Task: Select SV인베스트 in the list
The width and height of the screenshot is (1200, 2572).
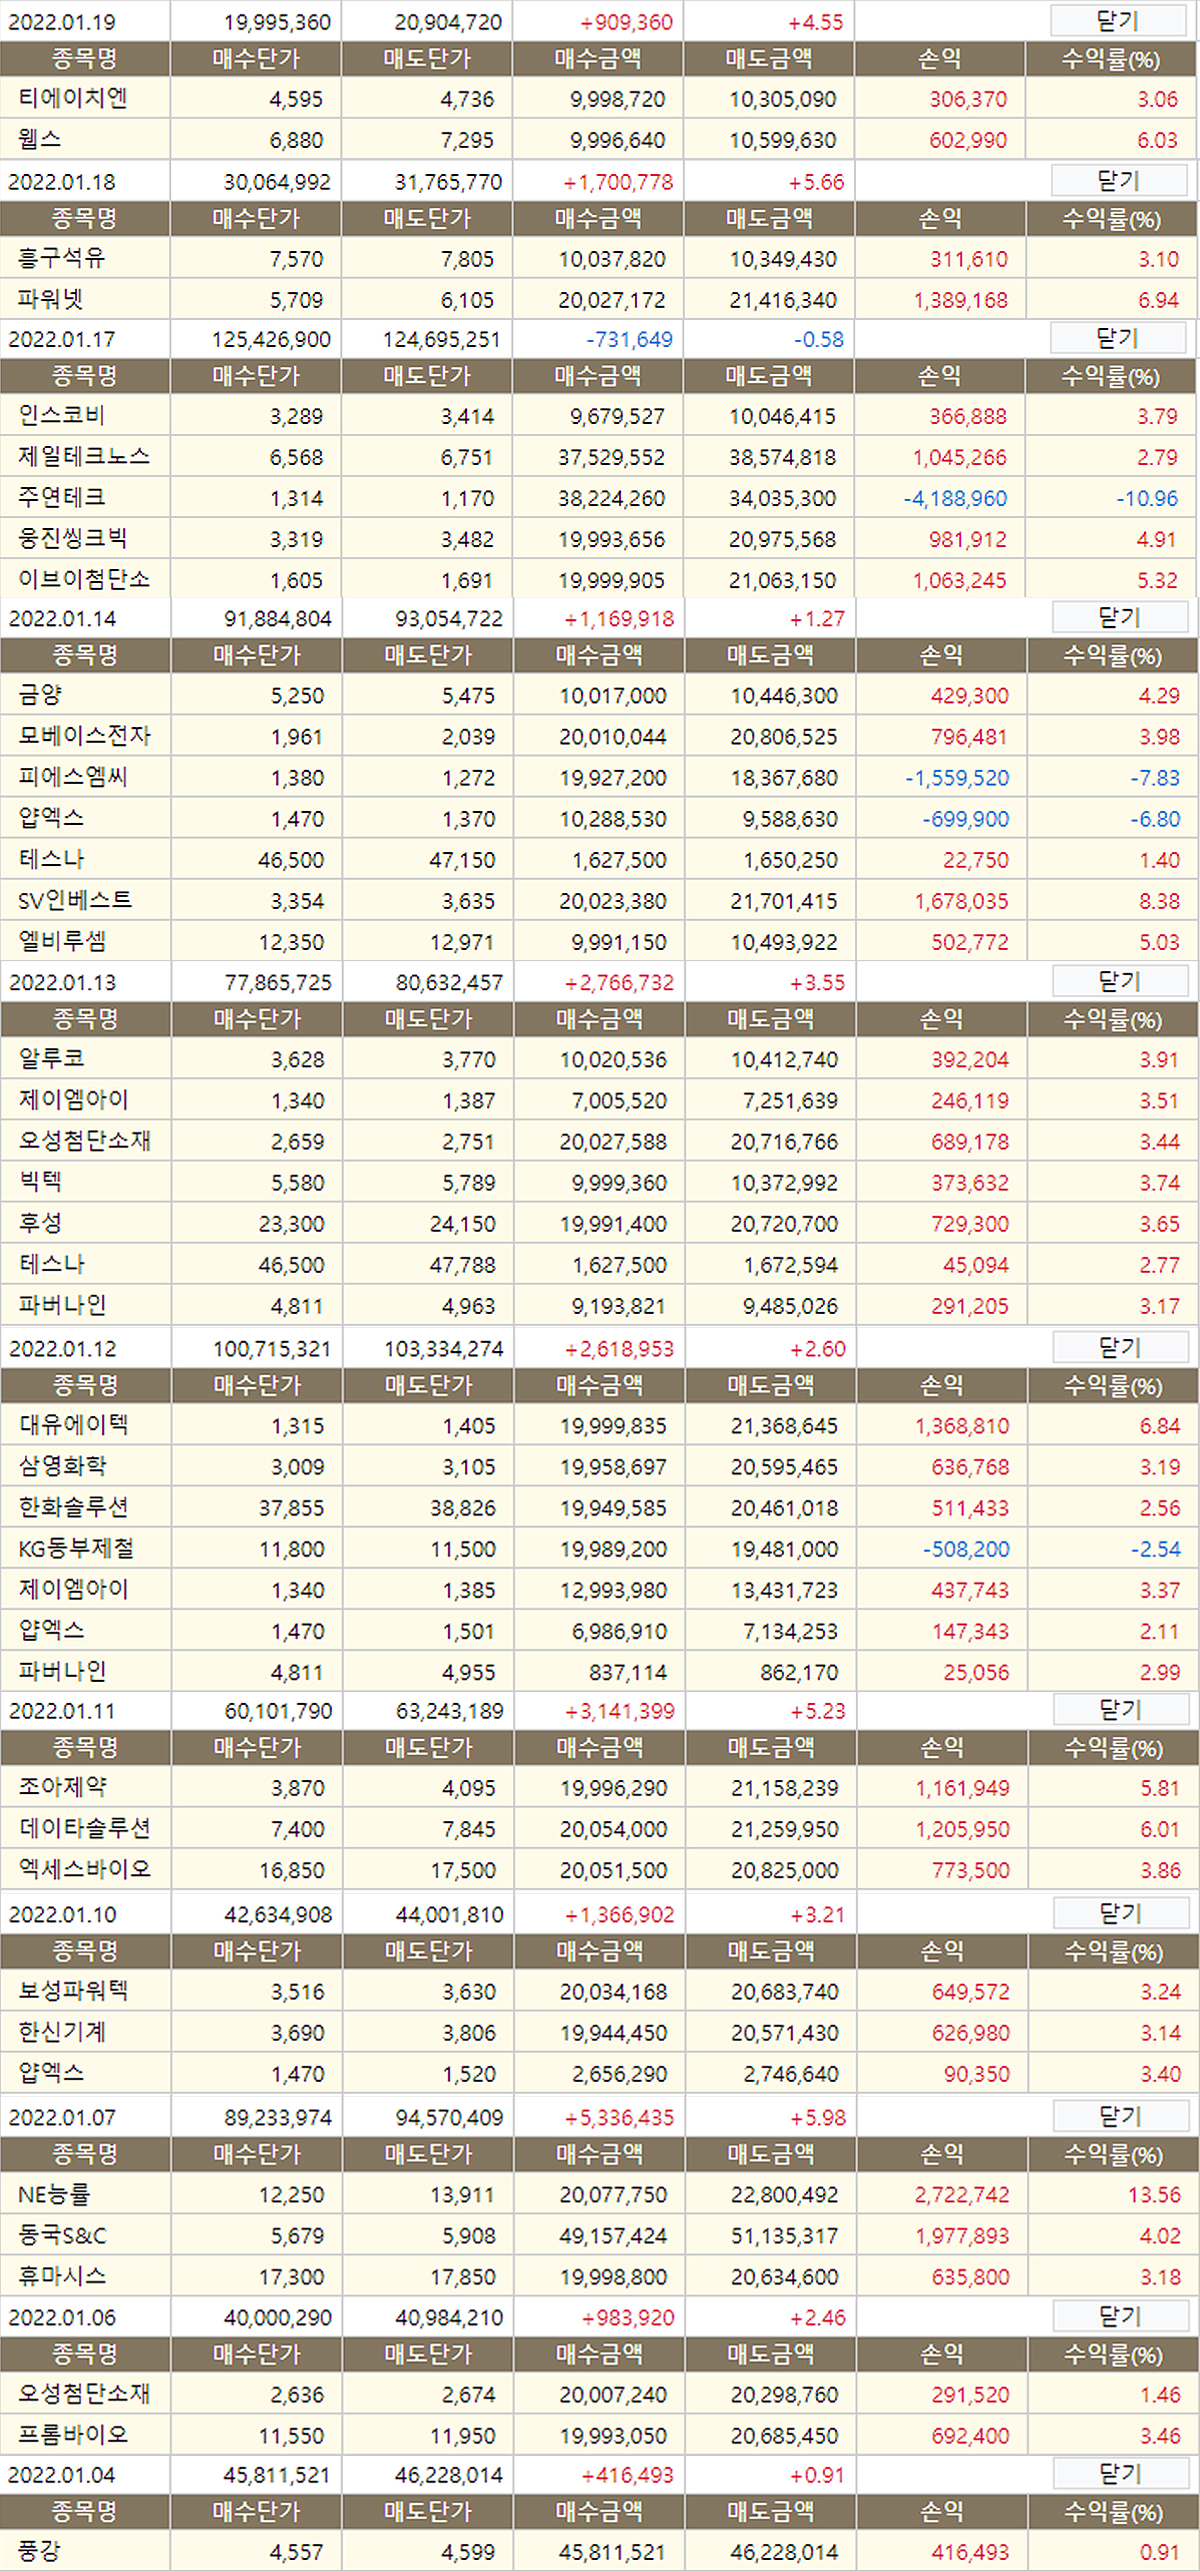Action: click(x=75, y=900)
